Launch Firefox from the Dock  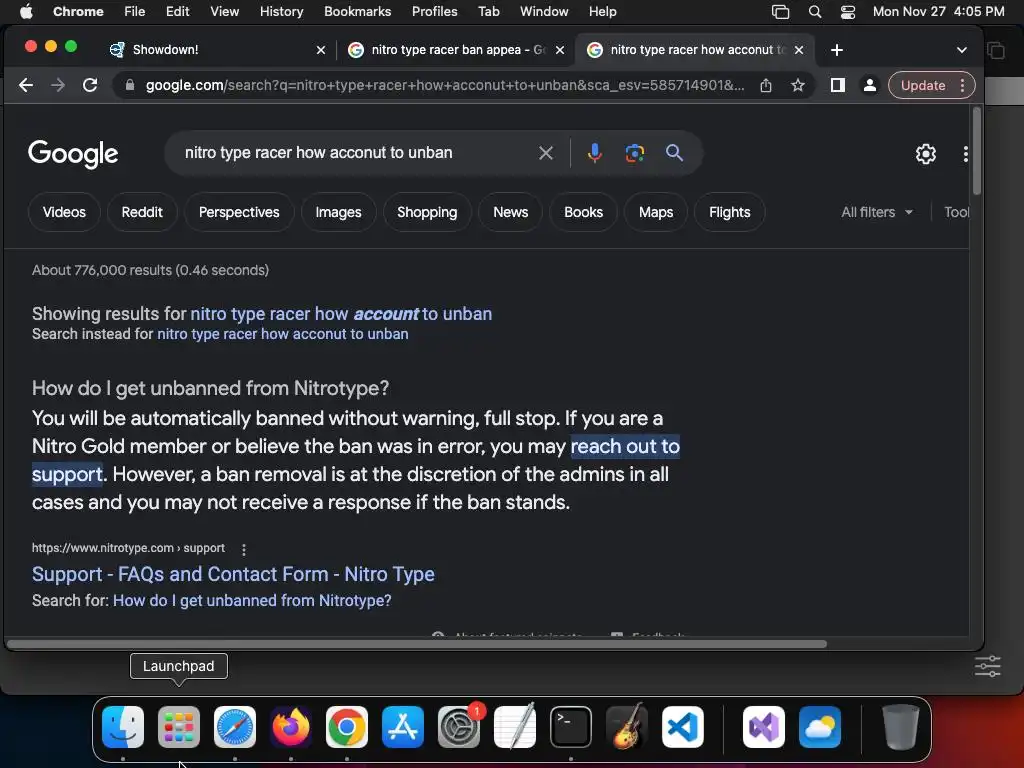tap(291, 726)
